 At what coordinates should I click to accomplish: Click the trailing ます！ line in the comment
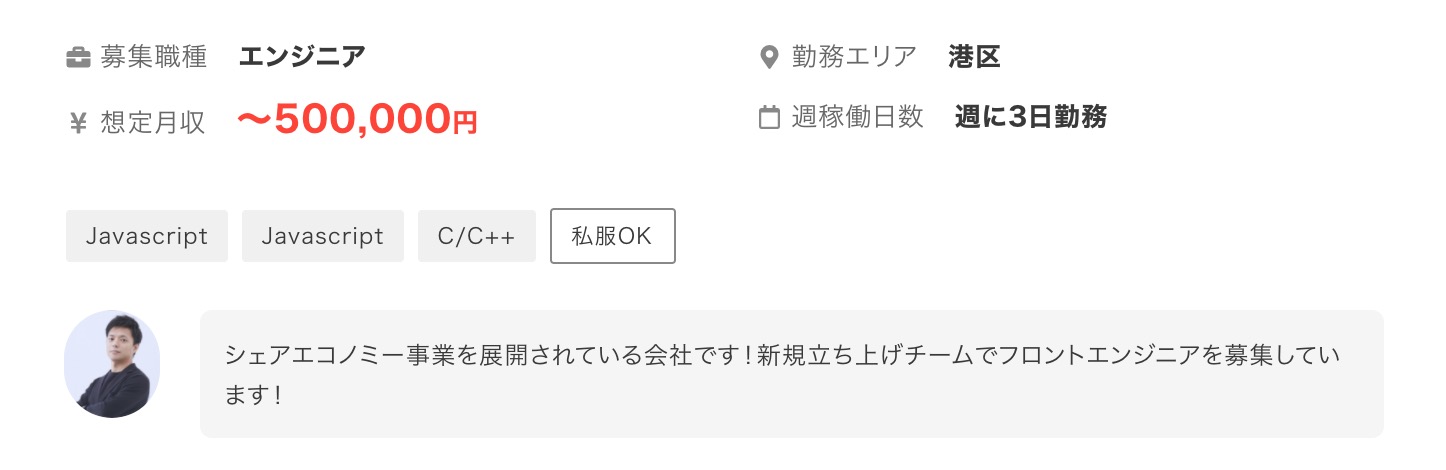coord(253,395)
